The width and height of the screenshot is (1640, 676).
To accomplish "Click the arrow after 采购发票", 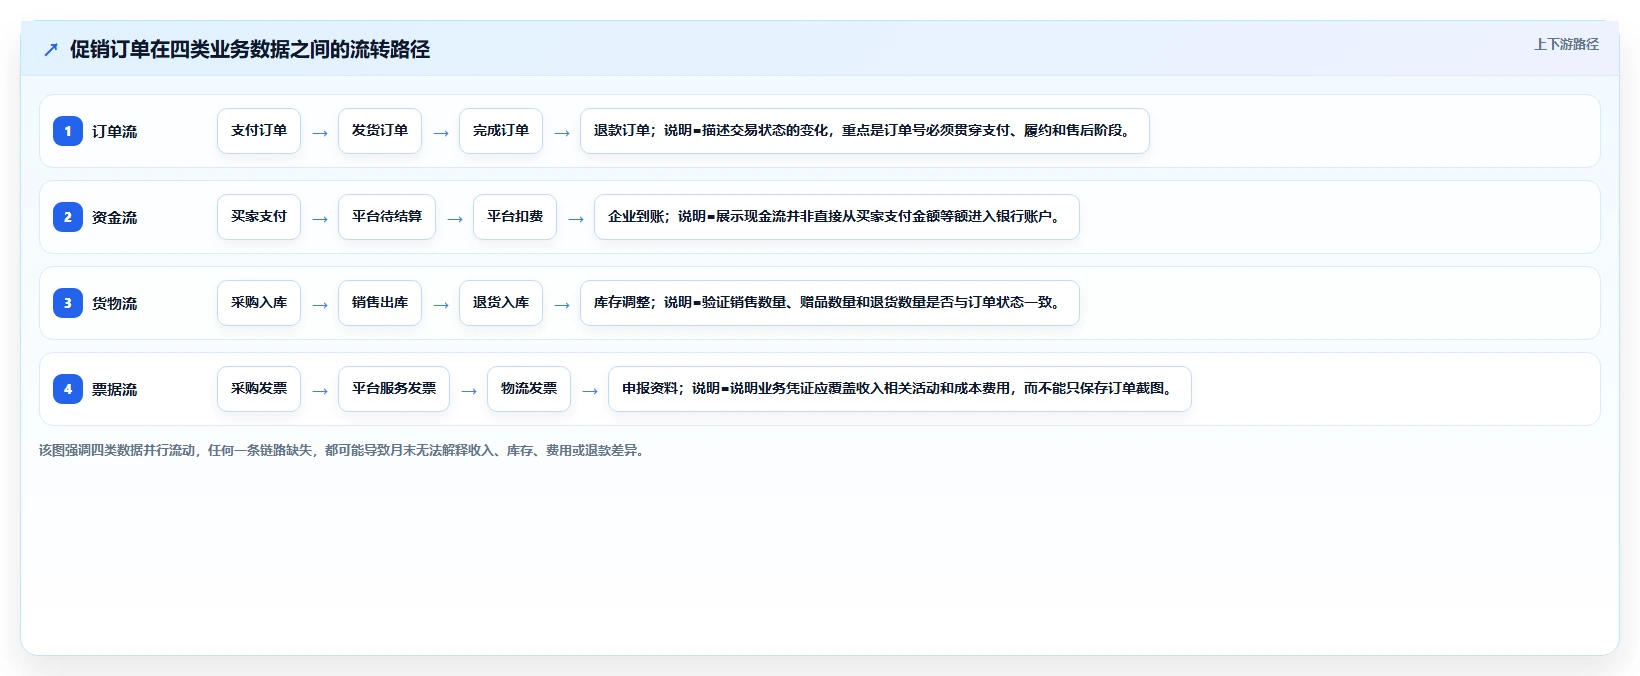I will [320, 391].
